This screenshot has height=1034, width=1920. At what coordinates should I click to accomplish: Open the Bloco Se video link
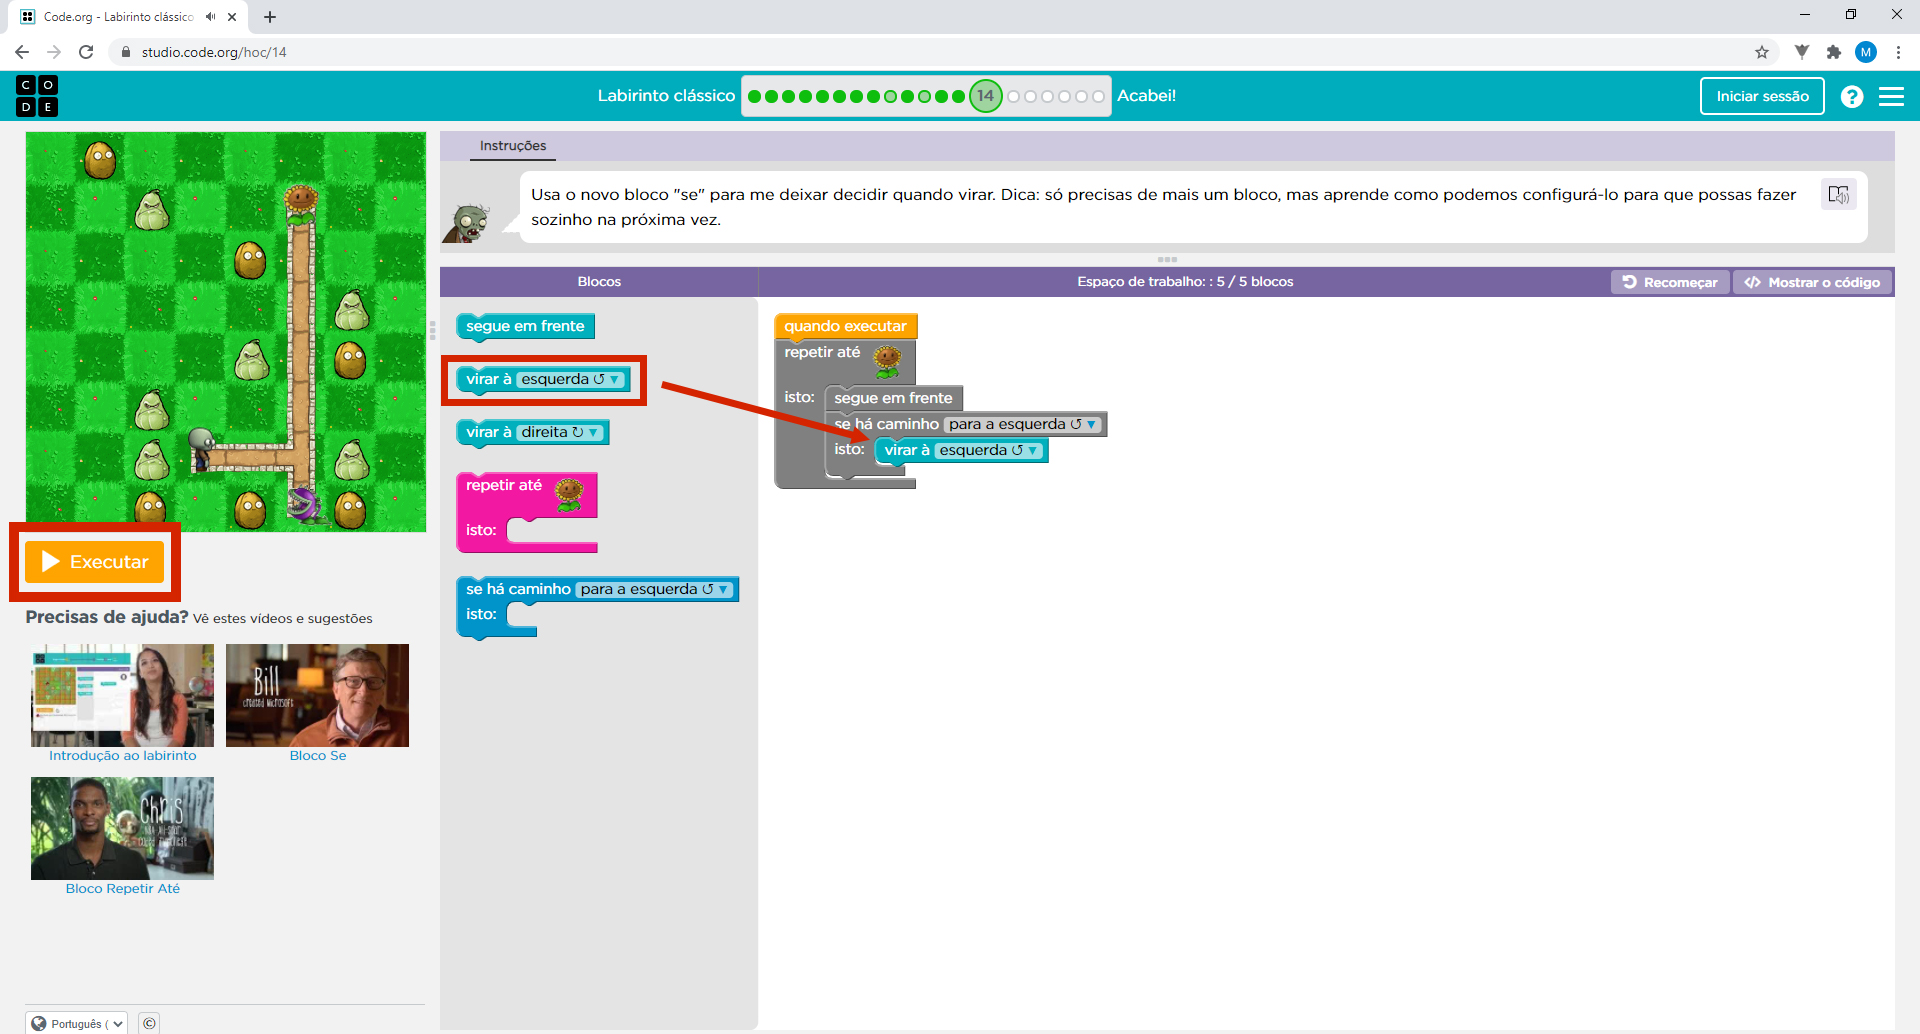[318, 756]
